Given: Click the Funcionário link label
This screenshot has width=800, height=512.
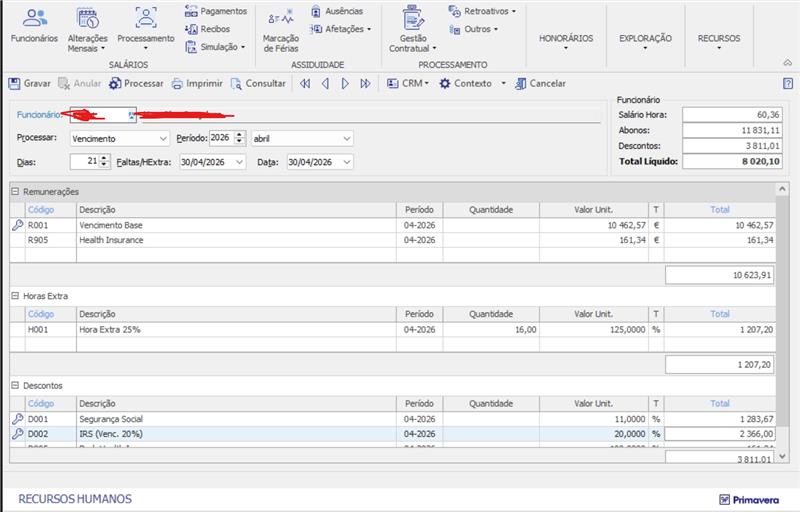Looking at the screenshot, I should click(x=38, y=115).
